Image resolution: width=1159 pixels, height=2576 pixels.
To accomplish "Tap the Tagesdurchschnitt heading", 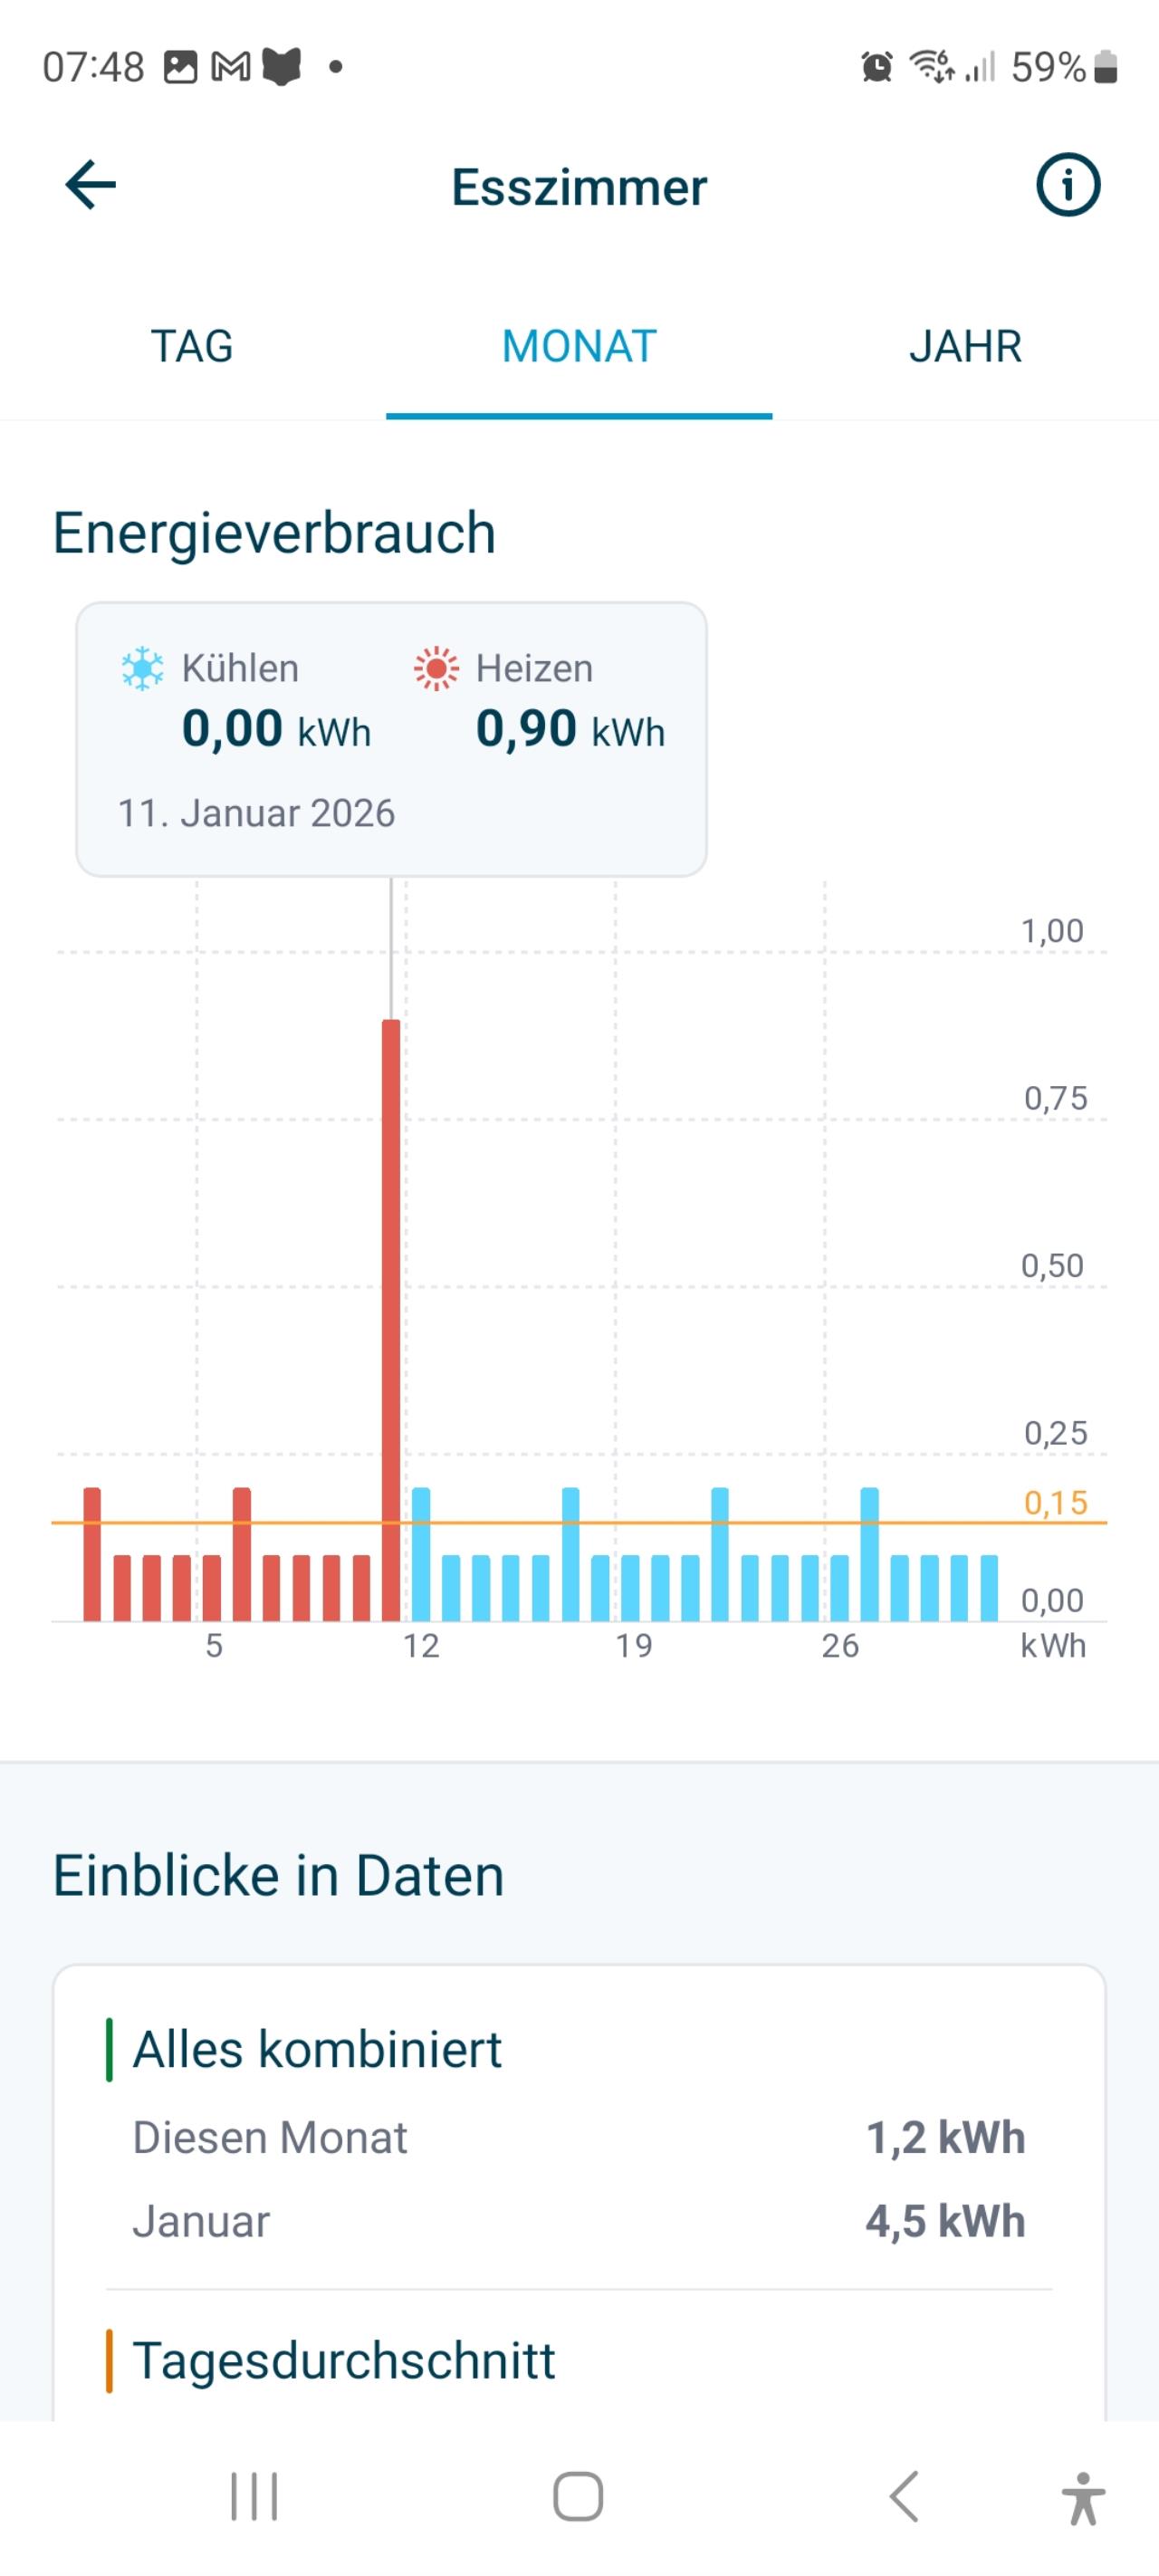I will tap(343, 2361).
